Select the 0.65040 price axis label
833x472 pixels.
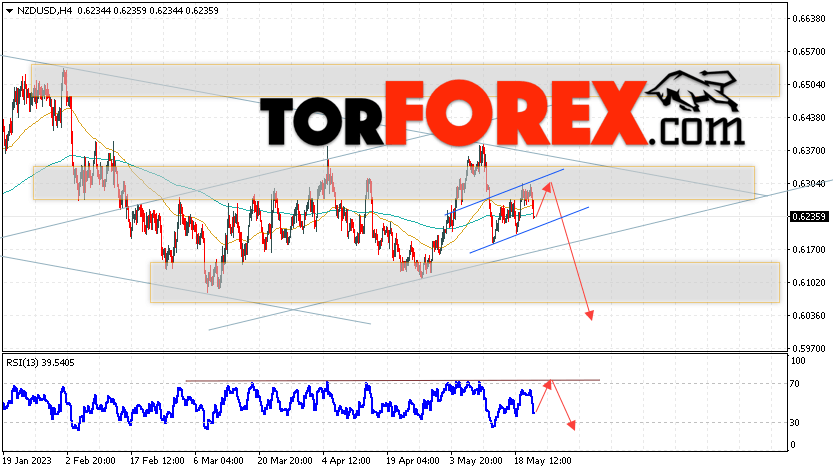coord(809,85)
